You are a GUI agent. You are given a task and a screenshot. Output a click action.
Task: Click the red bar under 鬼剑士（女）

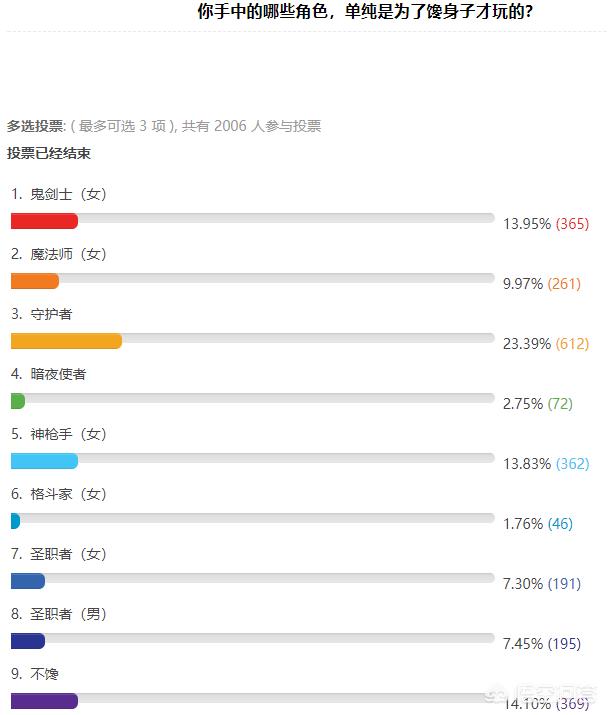pos(44,221)
